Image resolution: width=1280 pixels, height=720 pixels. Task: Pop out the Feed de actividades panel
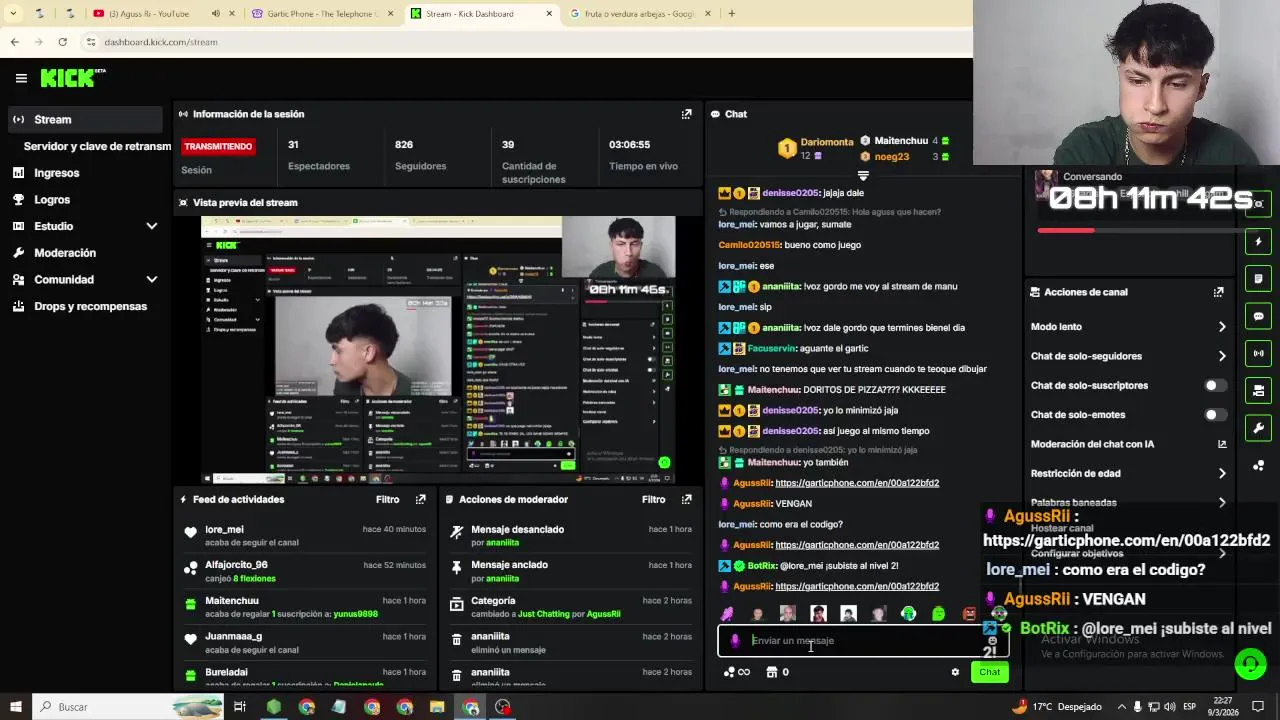pyautogui.click(x=420, y=499)
